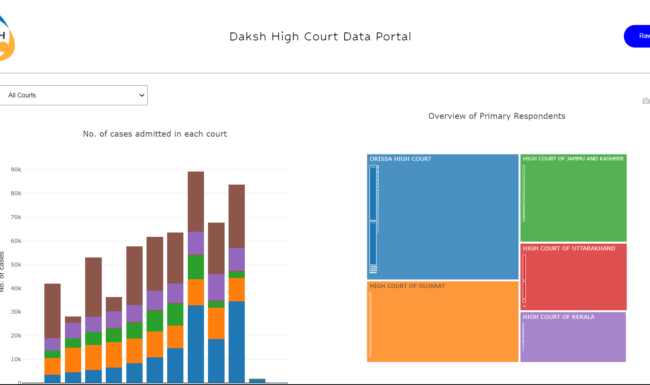Viewport: 650px width, 385px height.
Task: Click the blue segment of the tallest bar
Action: [196, 344]
